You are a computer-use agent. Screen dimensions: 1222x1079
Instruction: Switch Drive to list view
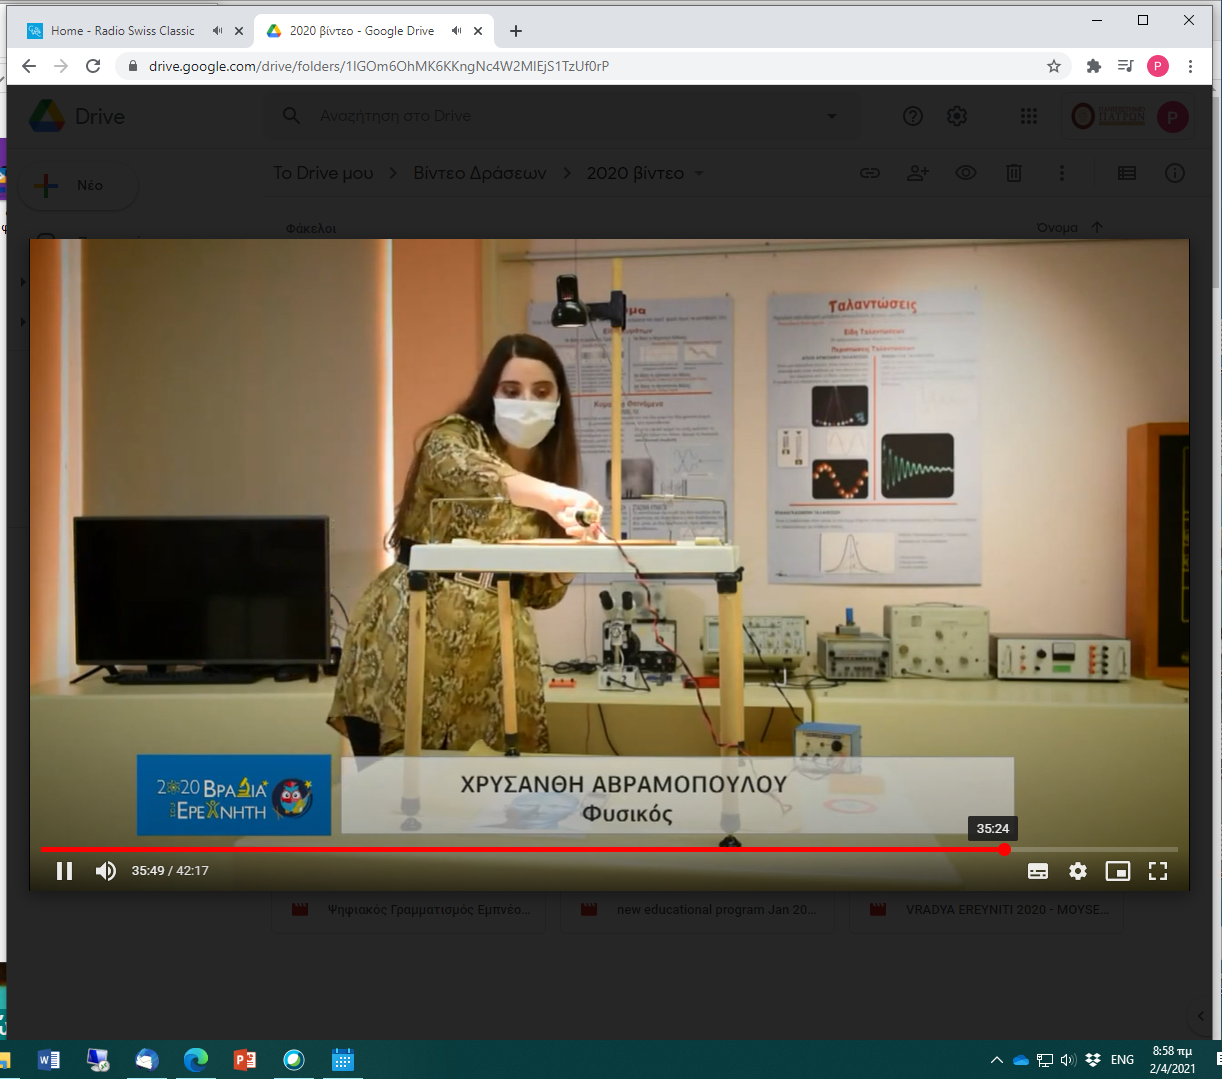1127,173
